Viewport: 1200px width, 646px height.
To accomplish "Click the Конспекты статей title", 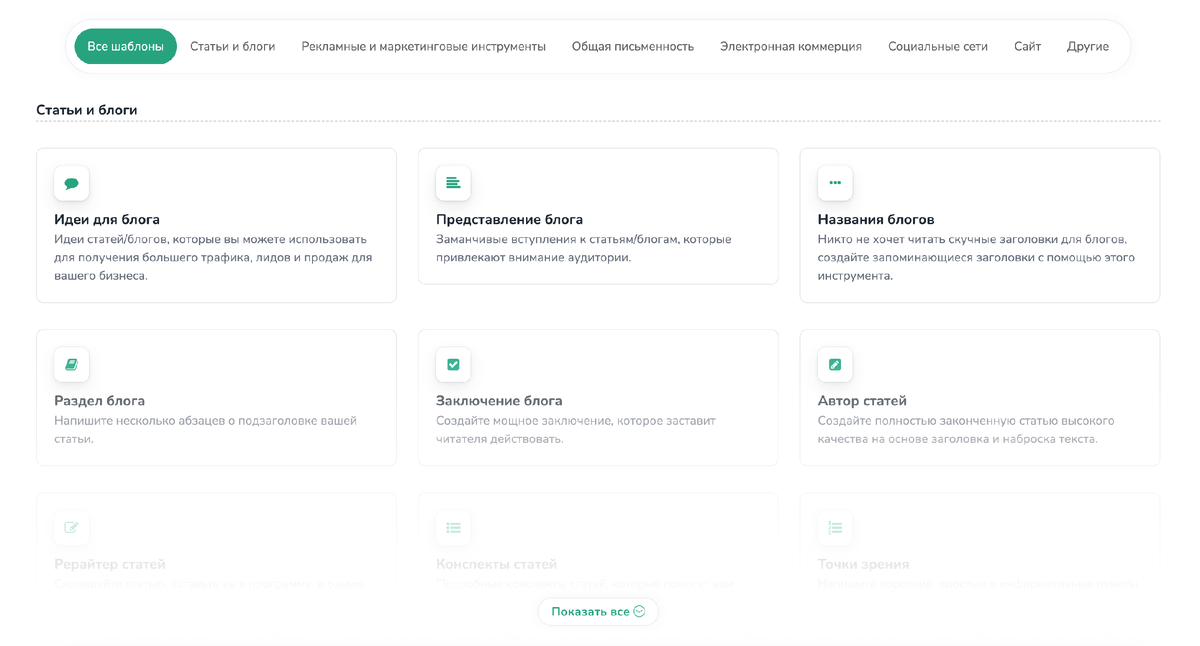I will pyautogui.click(x=496, y=564).
